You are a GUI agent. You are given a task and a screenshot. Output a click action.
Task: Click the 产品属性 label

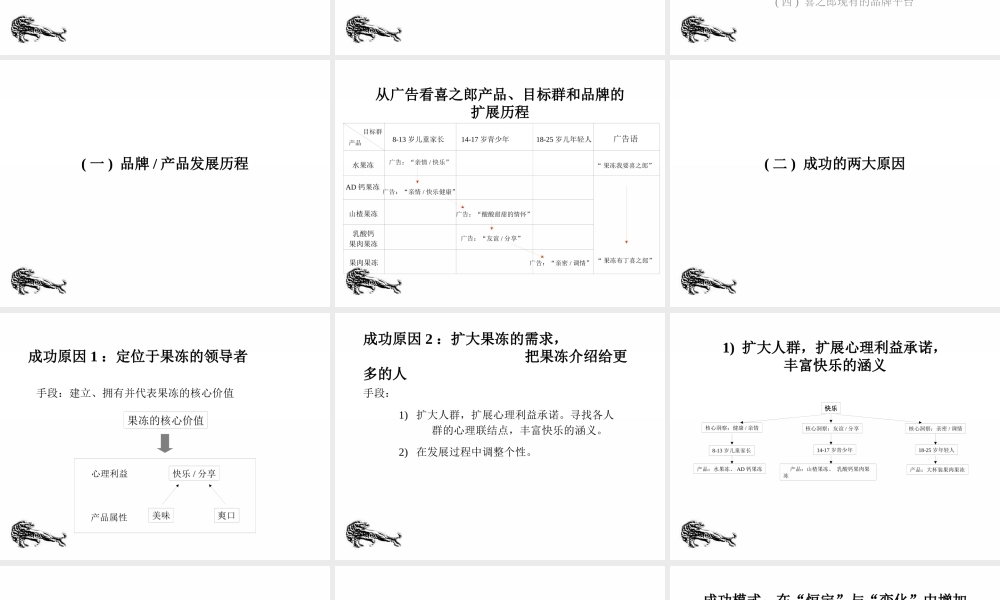(x=109, y=517)
